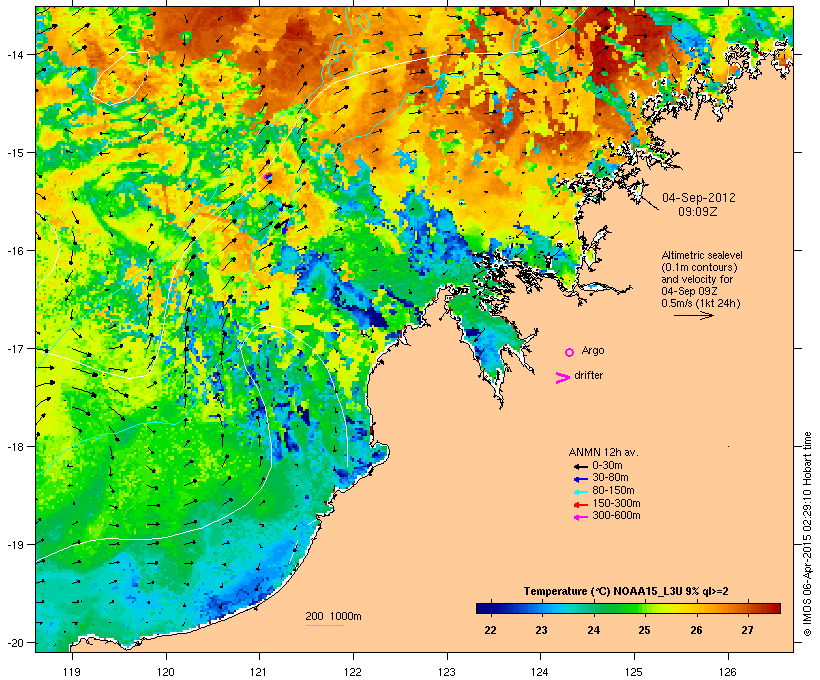Click the magenta 300-600m arrow legend symbol
This screenshot has width=820, height=680.
pos(580,517)
